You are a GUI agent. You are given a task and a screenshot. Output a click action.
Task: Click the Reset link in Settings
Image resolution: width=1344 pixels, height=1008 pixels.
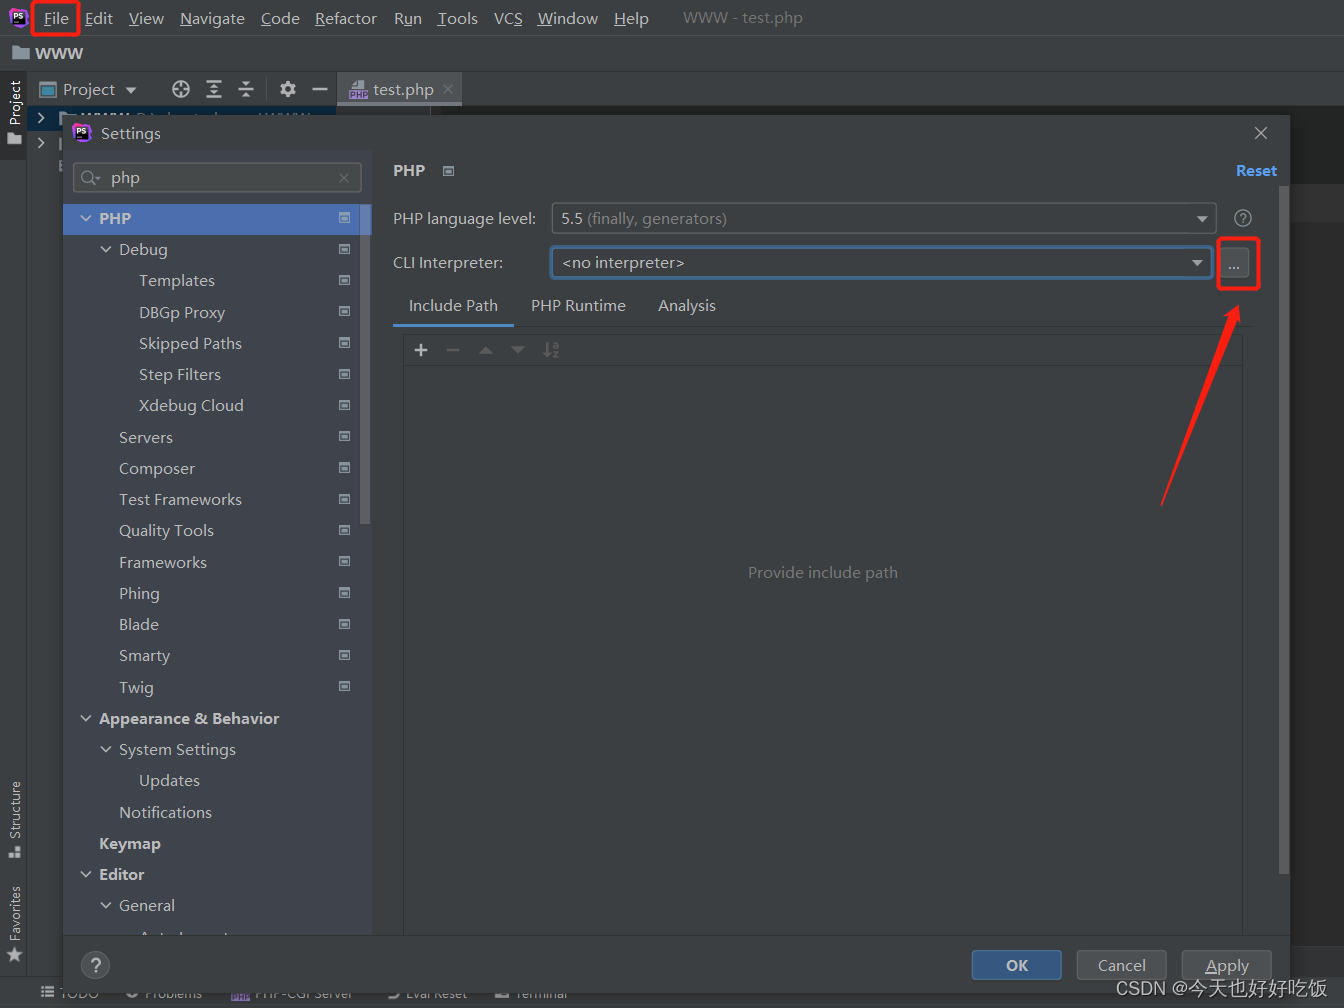click(x=1256, y=171)
